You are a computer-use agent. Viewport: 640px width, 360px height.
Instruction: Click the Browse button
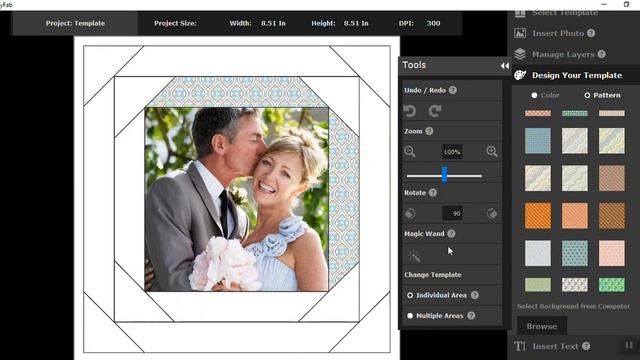[x=542, y=326]
